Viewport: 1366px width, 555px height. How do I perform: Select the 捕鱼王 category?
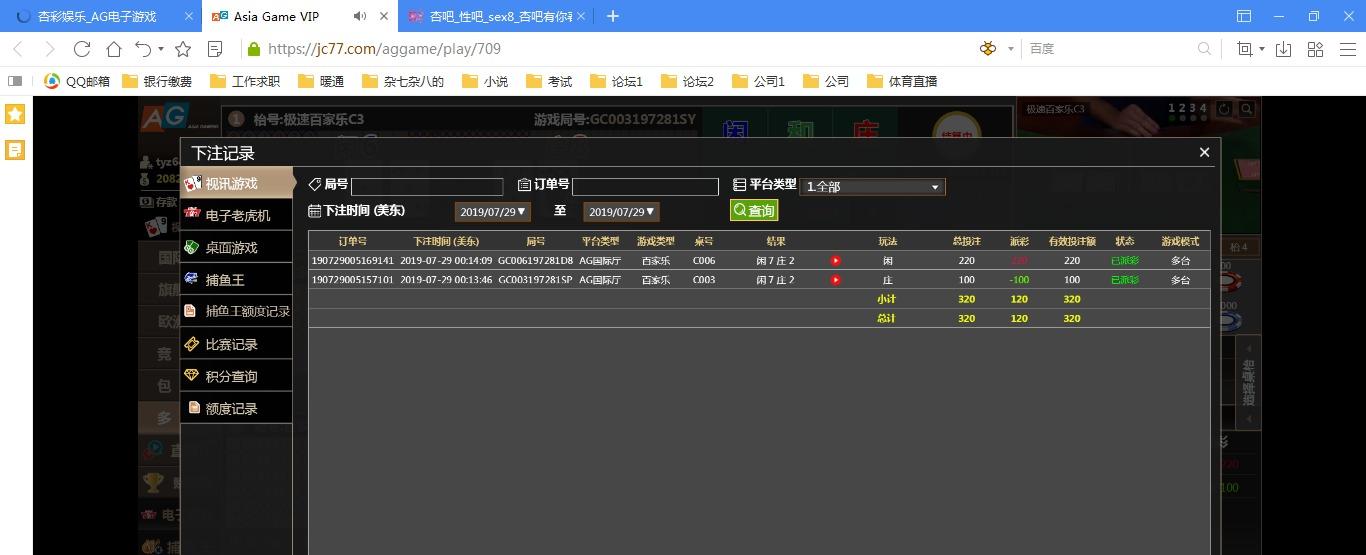(x=236, y=280)
